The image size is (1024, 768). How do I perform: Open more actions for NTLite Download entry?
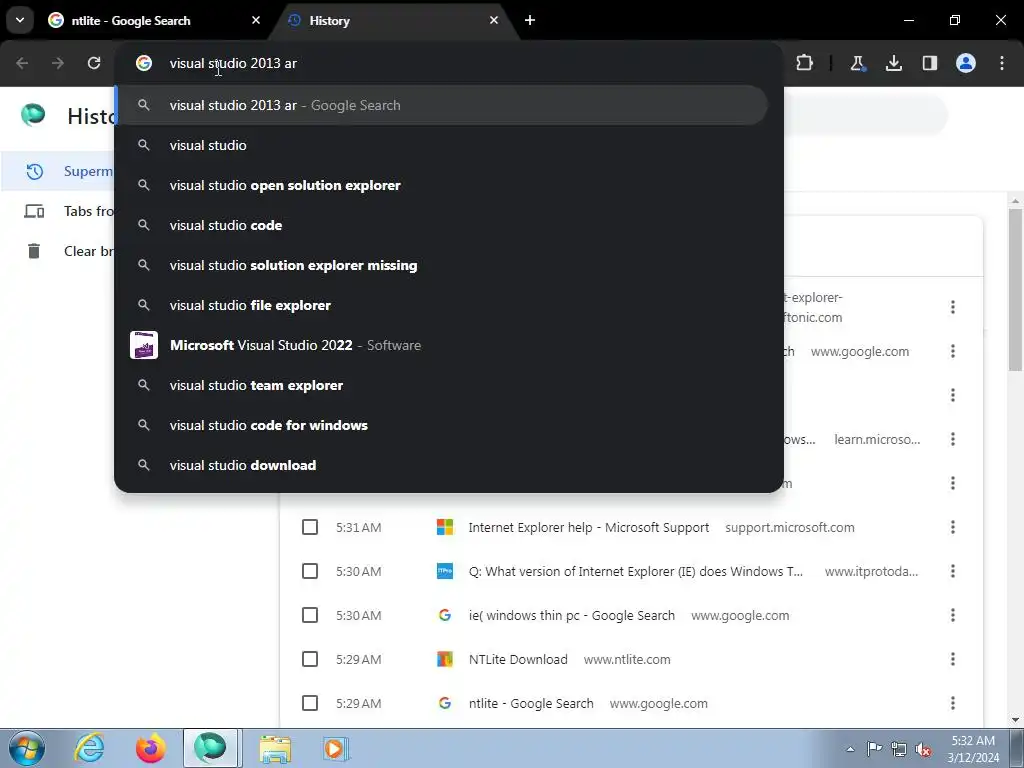pos(953,659)
